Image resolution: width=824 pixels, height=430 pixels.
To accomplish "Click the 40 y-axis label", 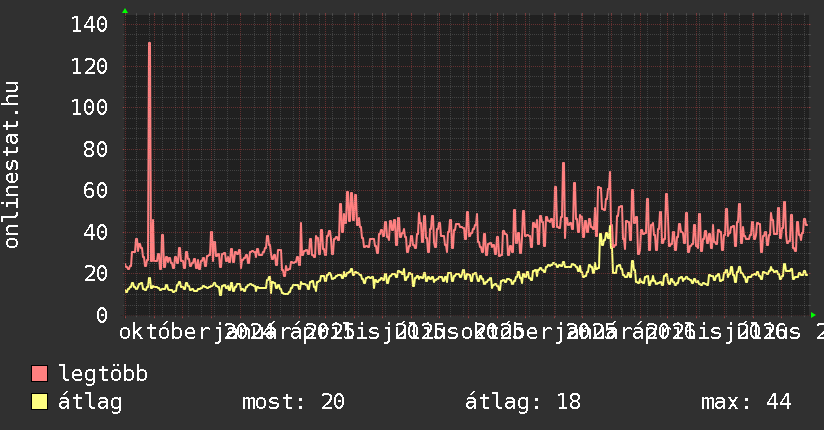I will (x=96, y=232).
